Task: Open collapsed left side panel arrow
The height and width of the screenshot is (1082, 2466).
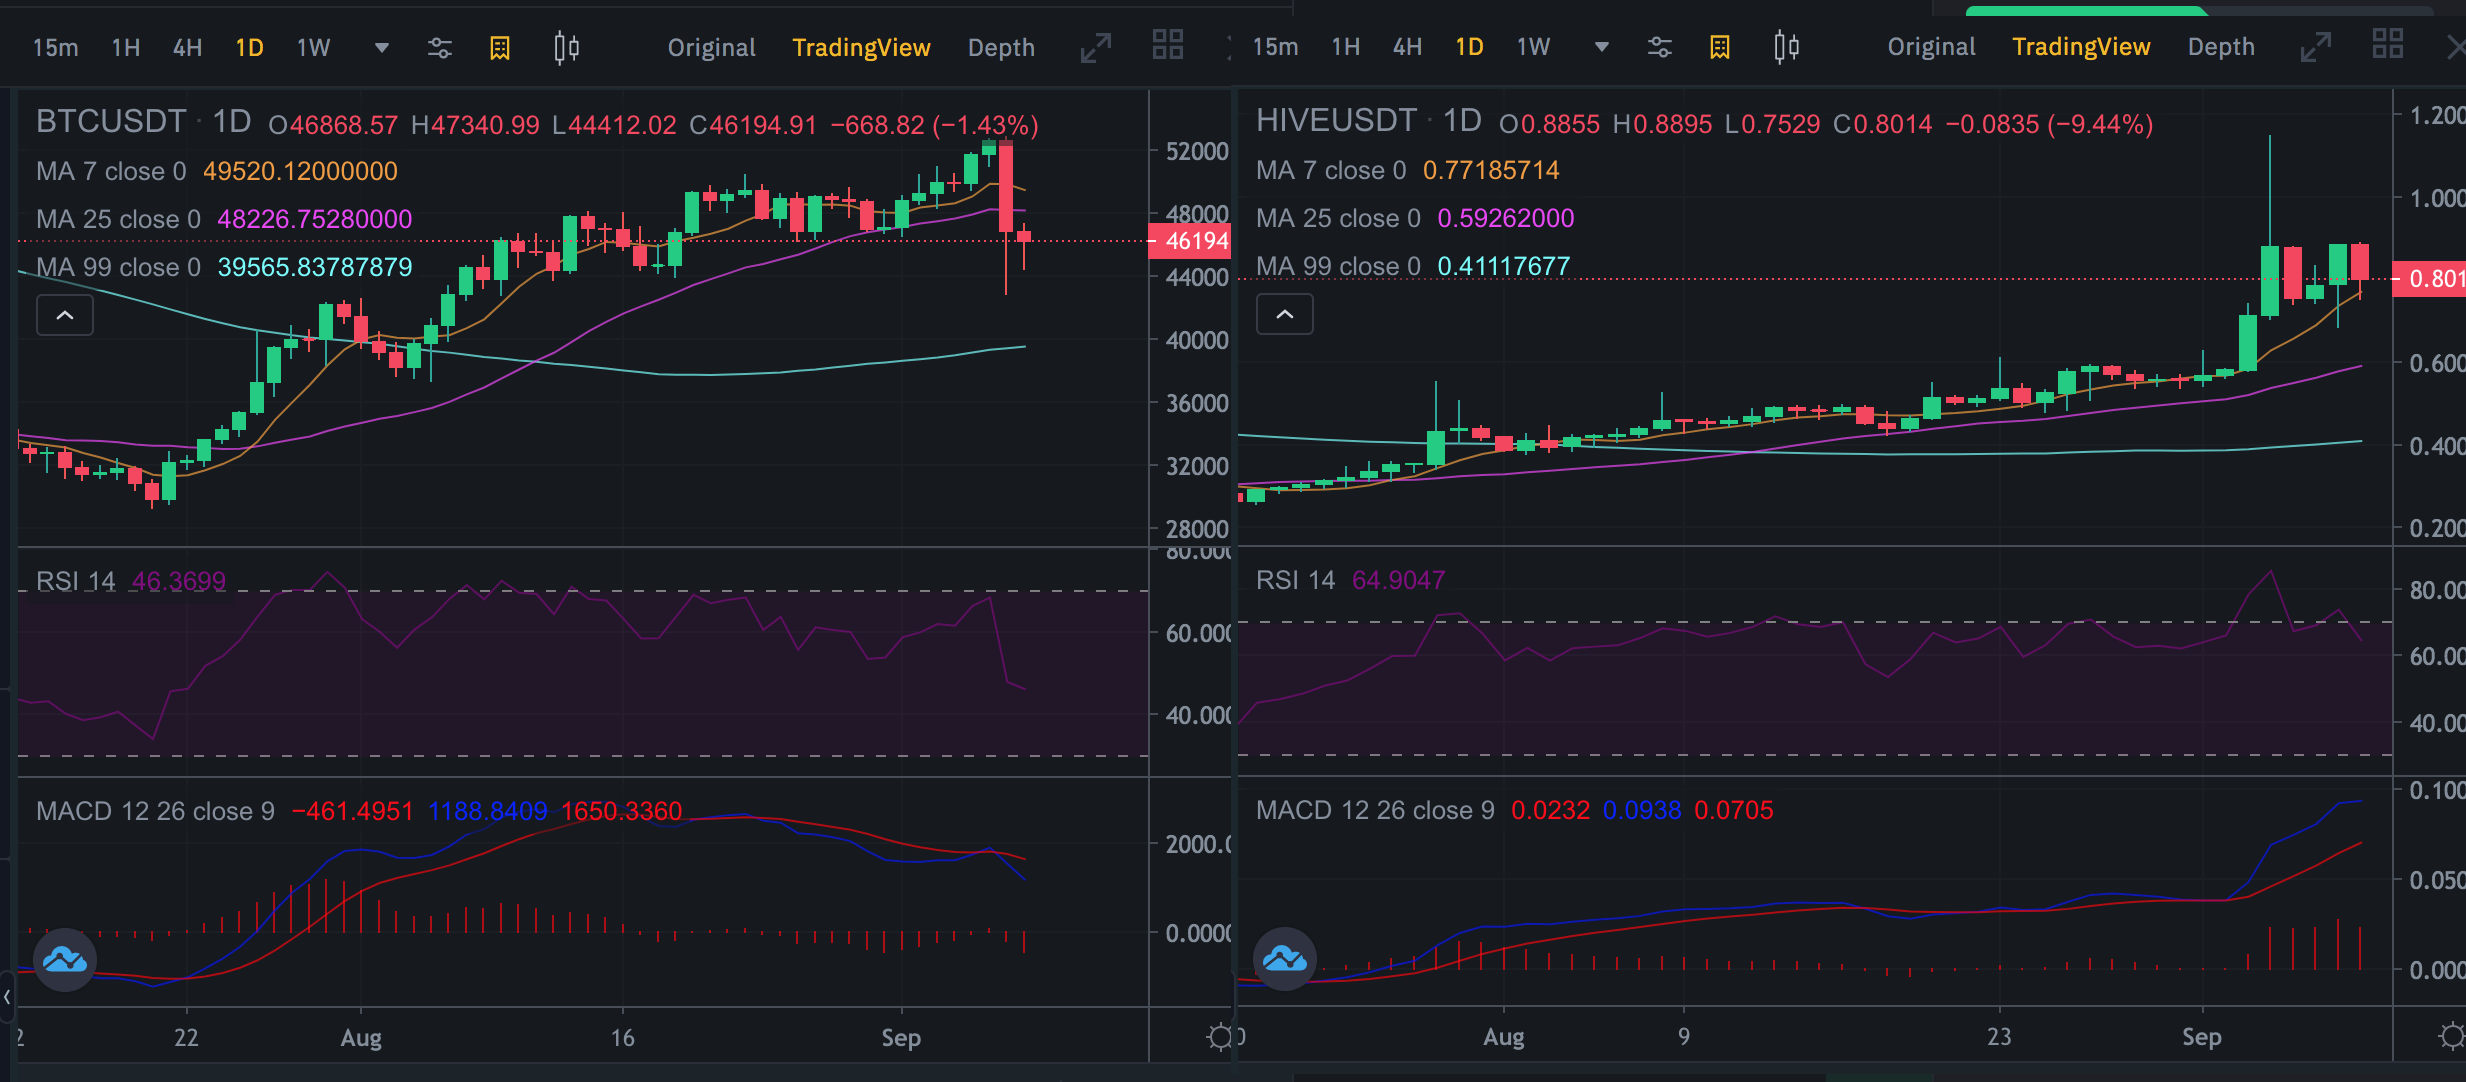Action: [7, 997]
